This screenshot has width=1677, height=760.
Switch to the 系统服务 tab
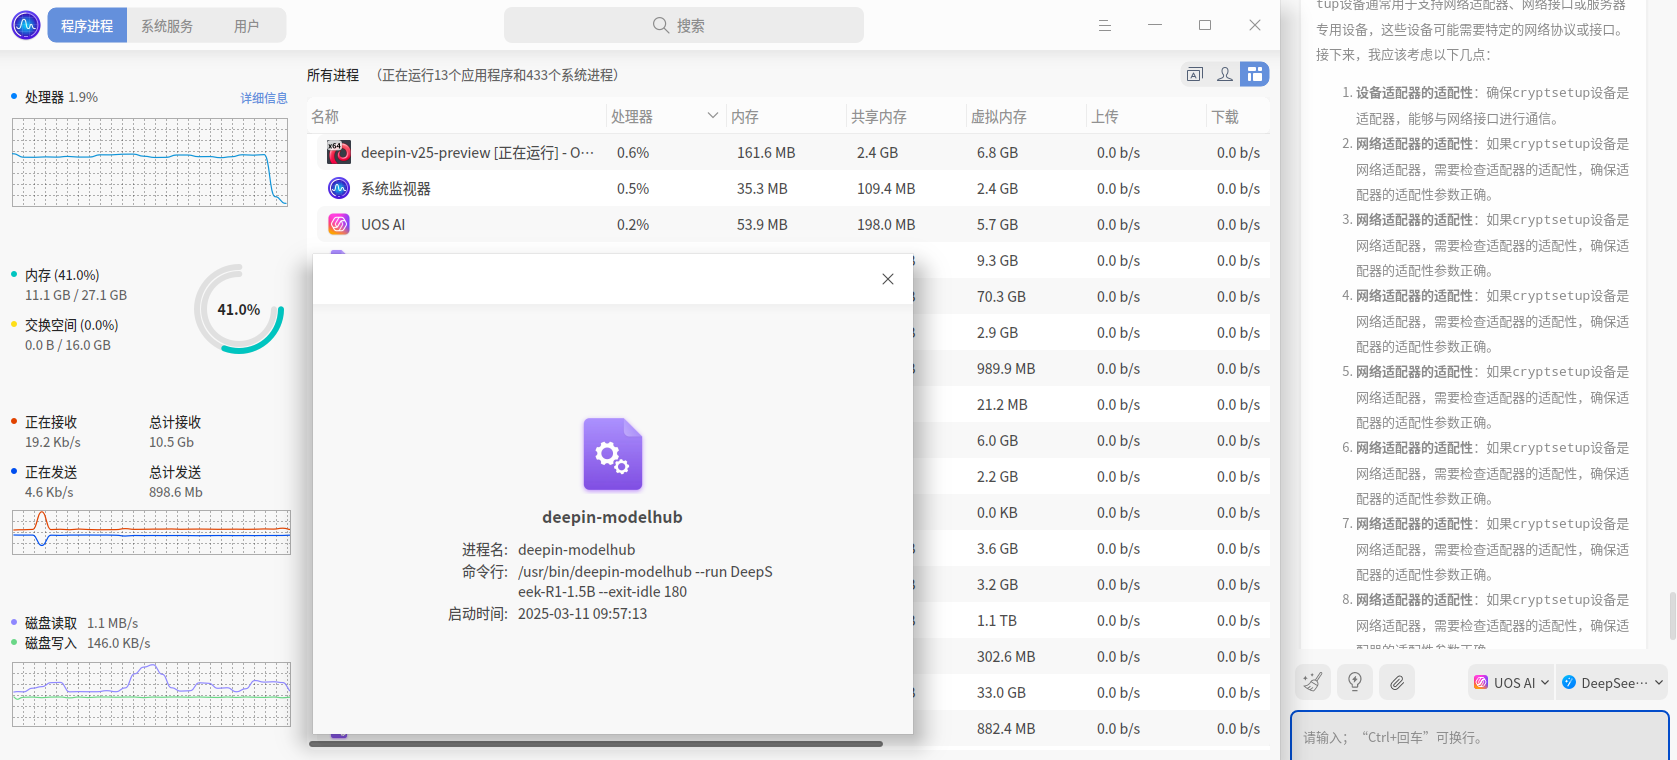pos(167,26)
